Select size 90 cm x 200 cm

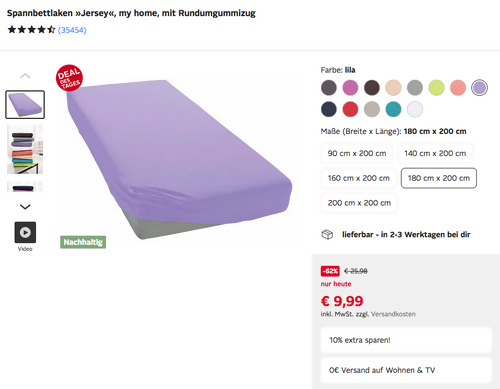click(x=357, y=153)
